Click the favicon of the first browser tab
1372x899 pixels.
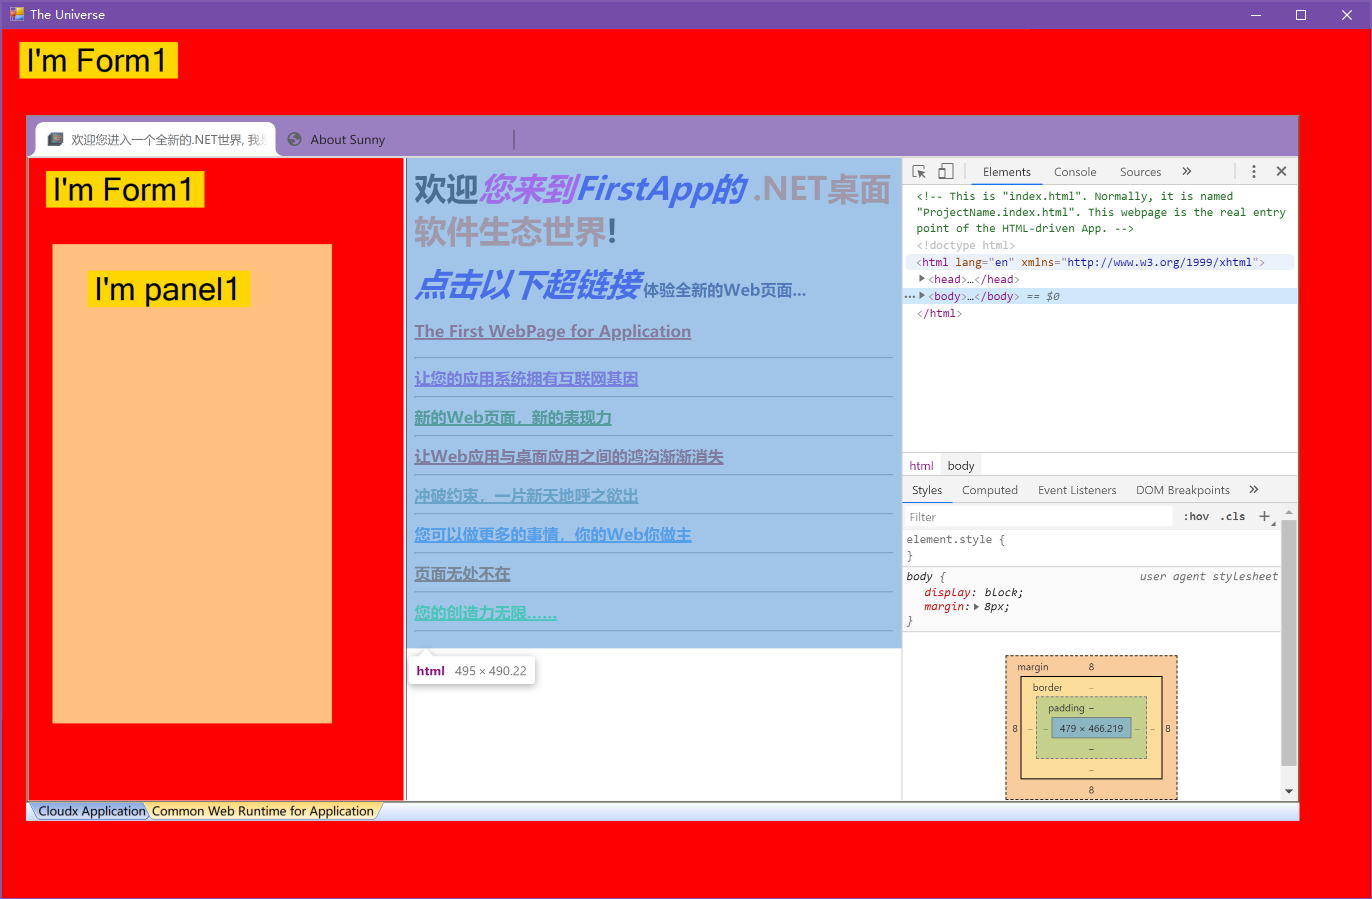pos(56,140)
